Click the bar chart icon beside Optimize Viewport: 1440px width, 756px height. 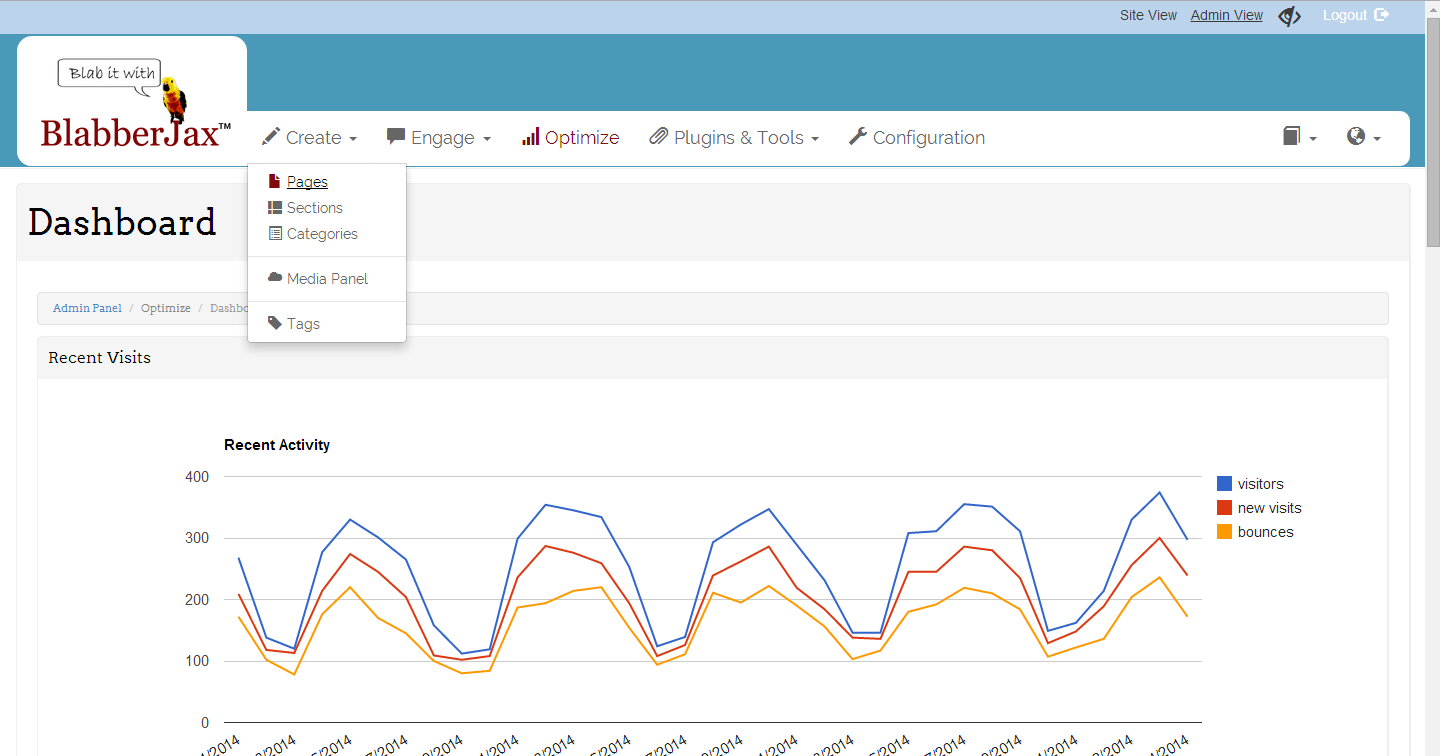pos(530,137)
